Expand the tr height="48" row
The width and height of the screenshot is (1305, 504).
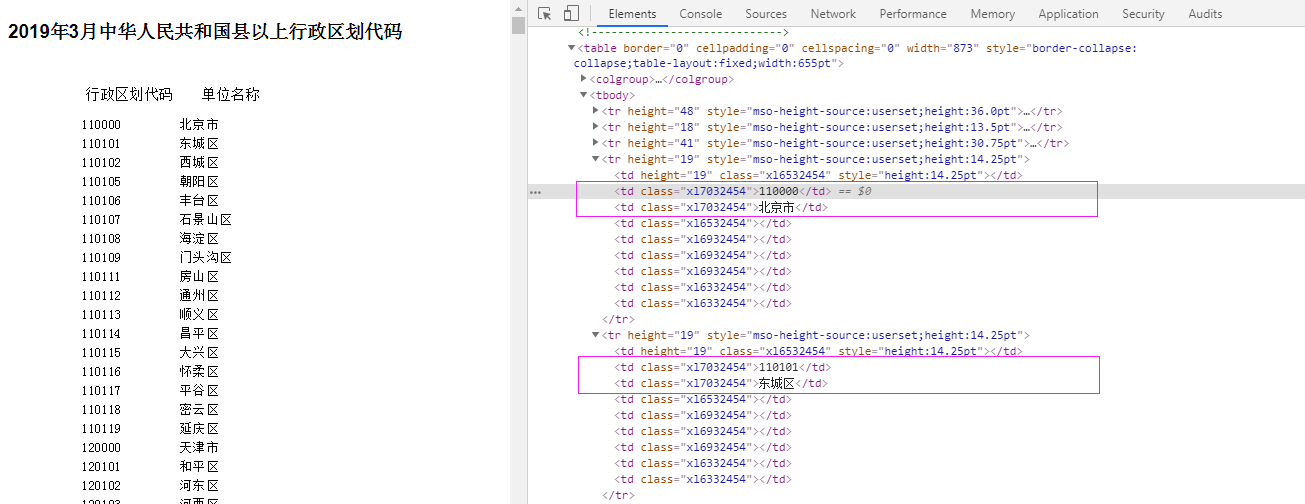596,111
